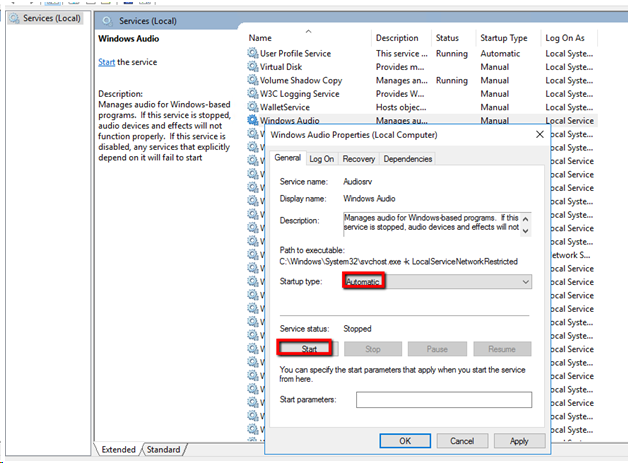628x463 pixels.
Task: Click the W3C Logging Service gear icon
Action: (x=253, y=93)
